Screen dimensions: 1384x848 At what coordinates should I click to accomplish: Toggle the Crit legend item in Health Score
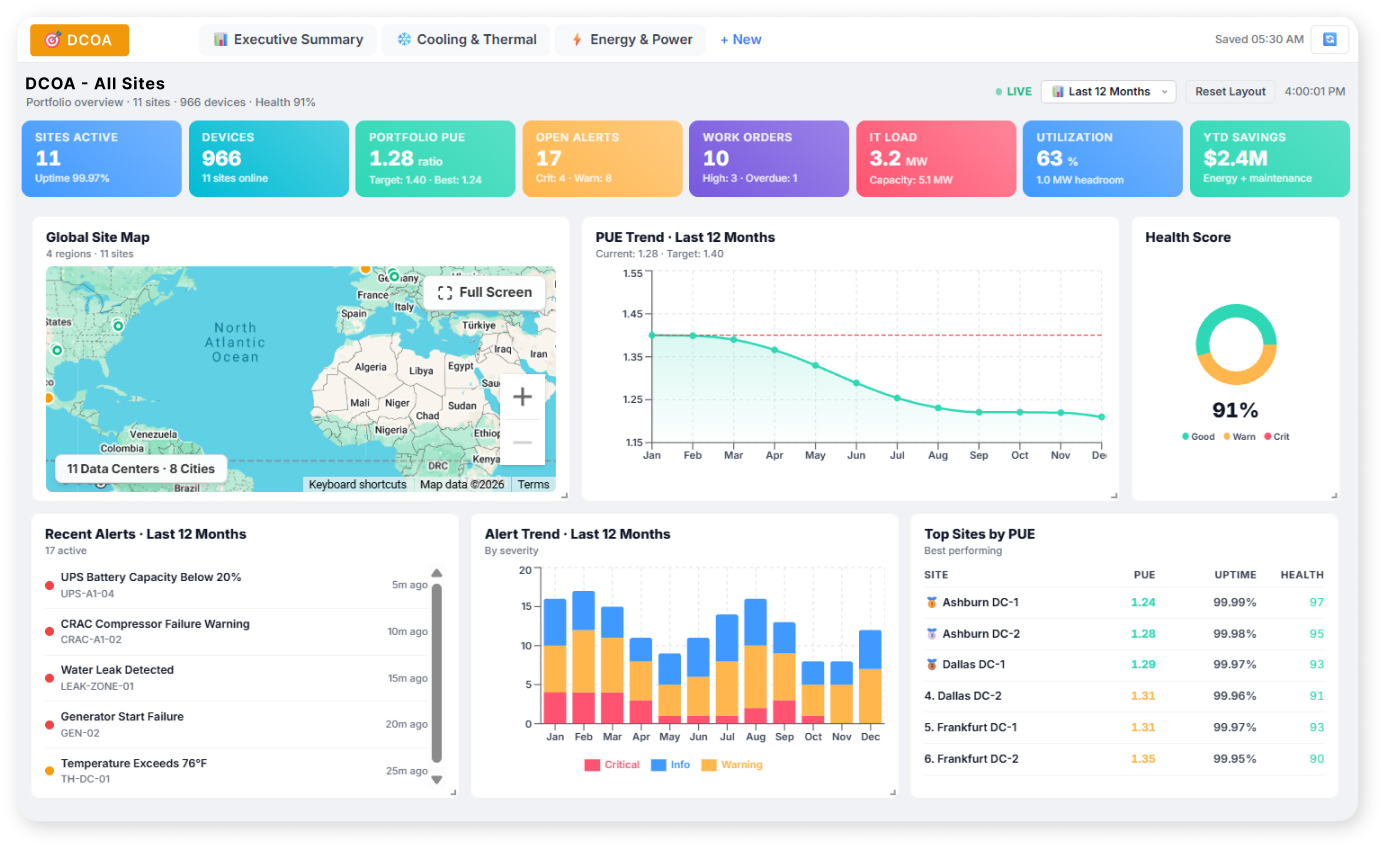[1277, 436]
